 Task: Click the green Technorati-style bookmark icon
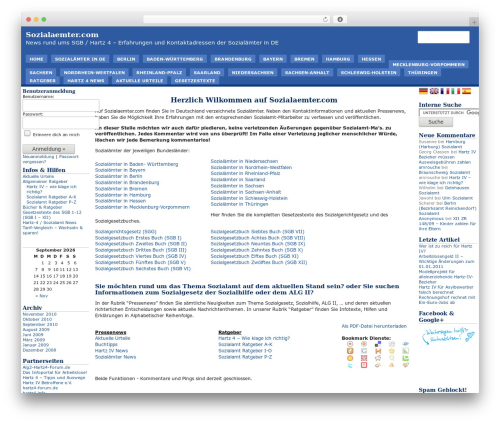[x=406, y=358]
